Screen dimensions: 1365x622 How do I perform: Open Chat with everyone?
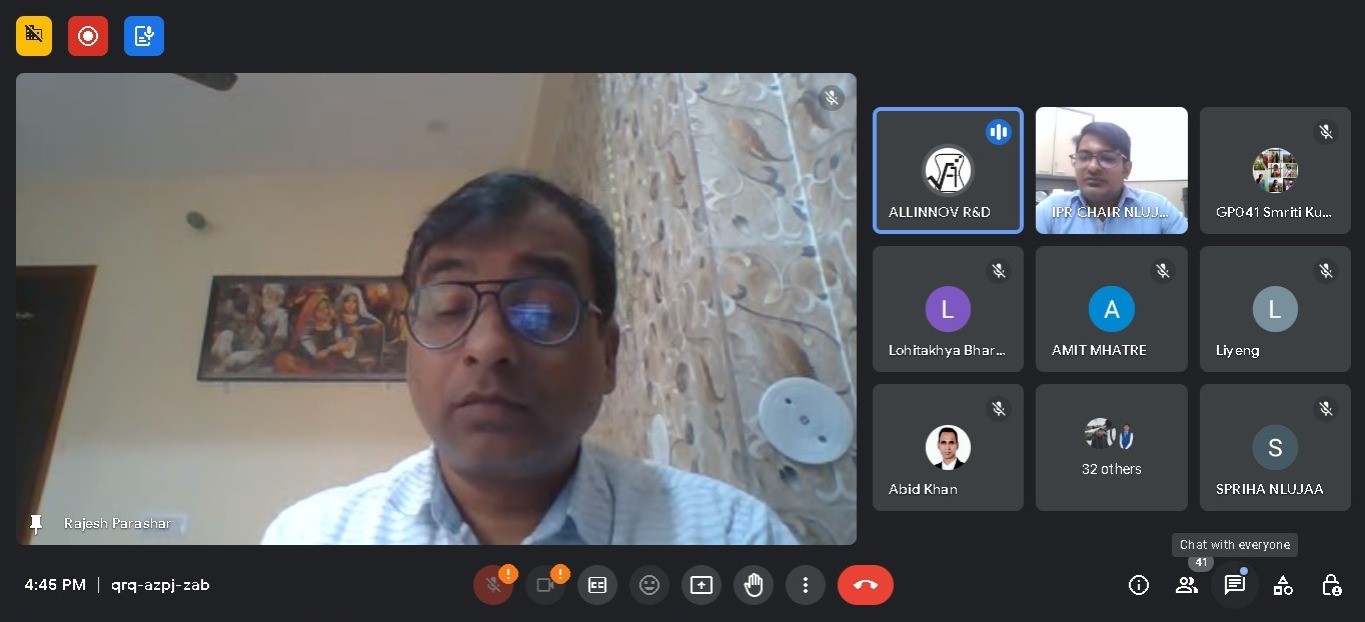tap(1235, 585)
